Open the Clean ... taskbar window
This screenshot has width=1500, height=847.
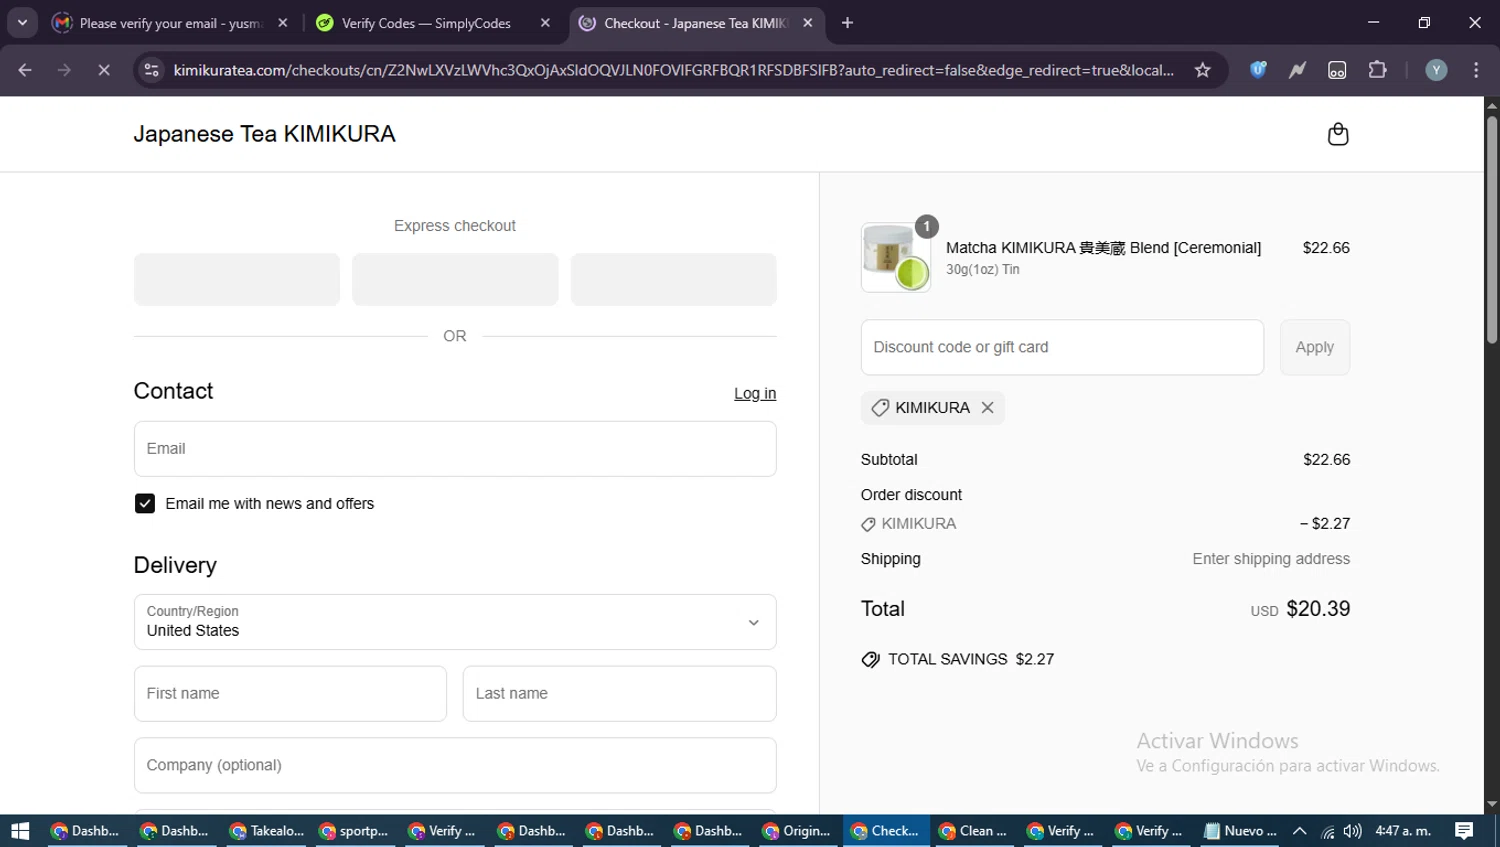coord(973,831)
